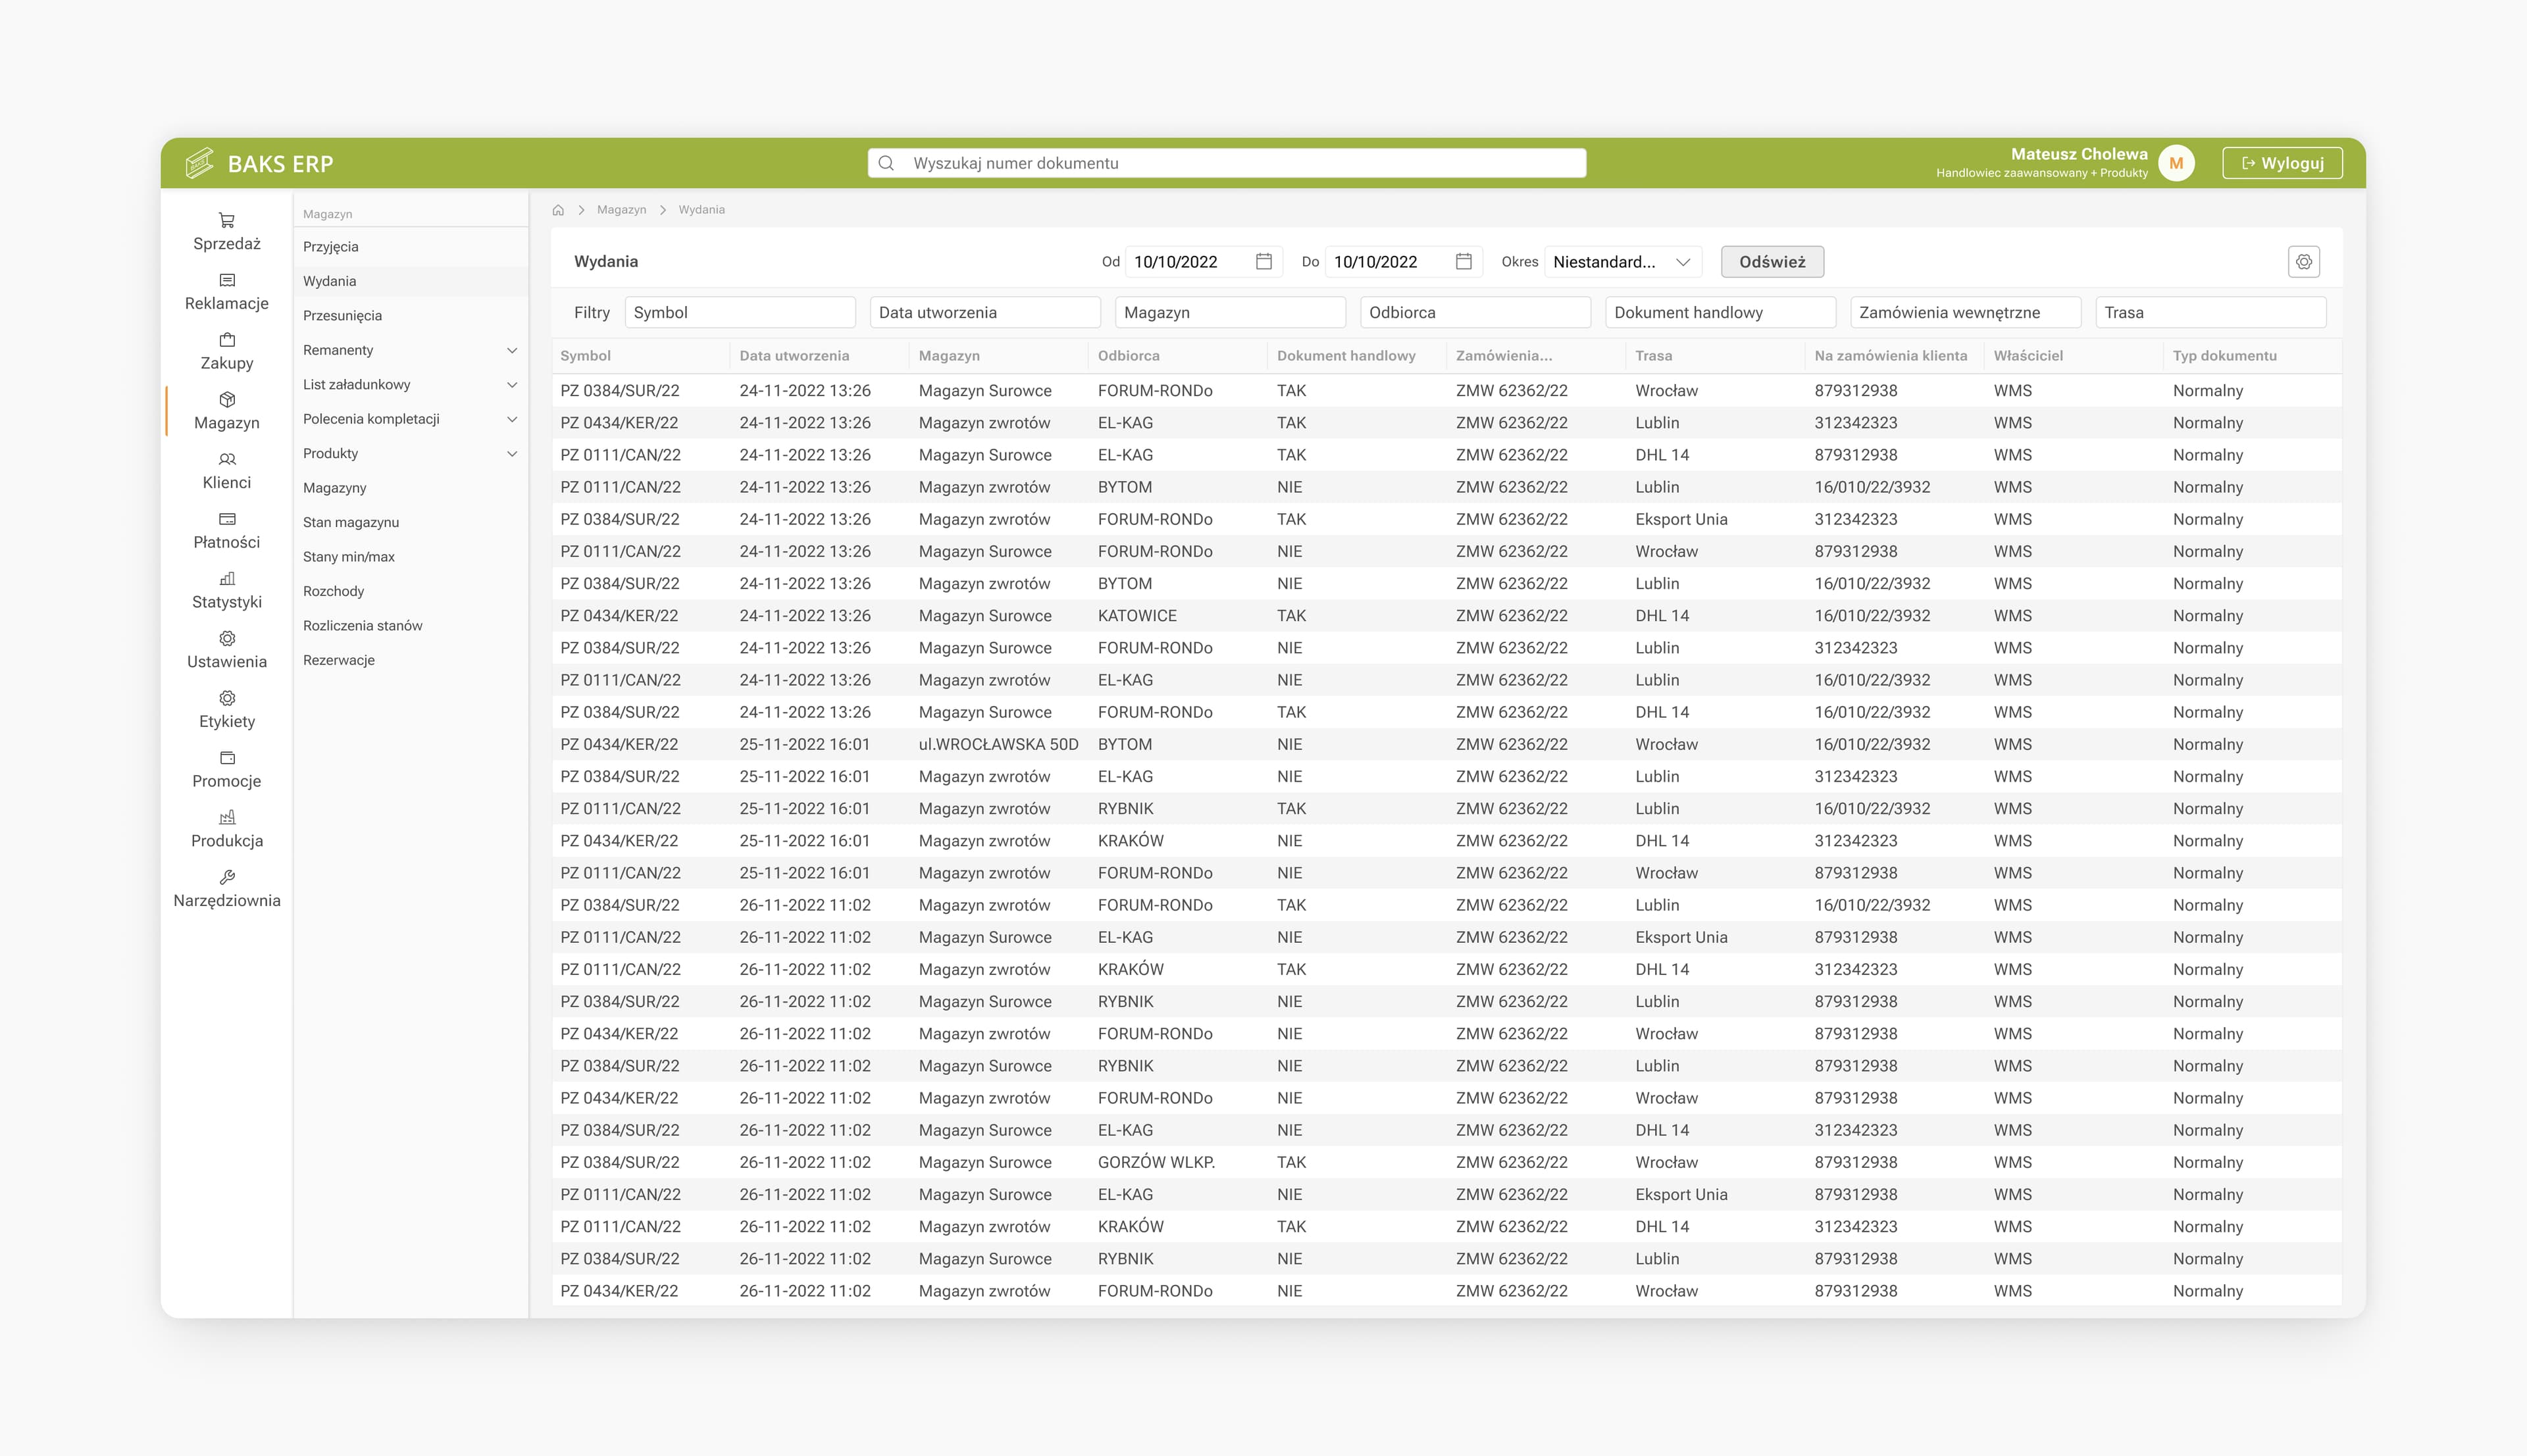This screenshot has width=2527, height=1456.
Task: Open the Zakupy bag icon
Action: [x=227, y=340]
